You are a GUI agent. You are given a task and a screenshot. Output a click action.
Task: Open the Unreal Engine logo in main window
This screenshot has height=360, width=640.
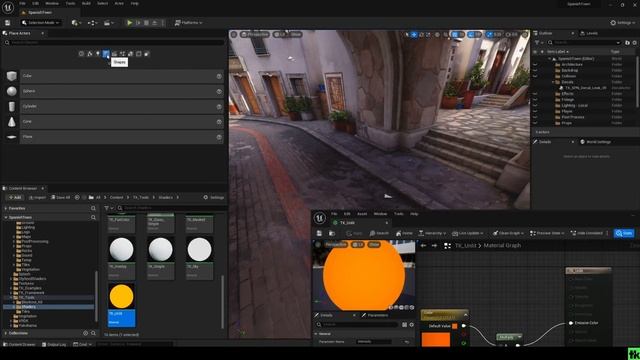click(7, 7)
